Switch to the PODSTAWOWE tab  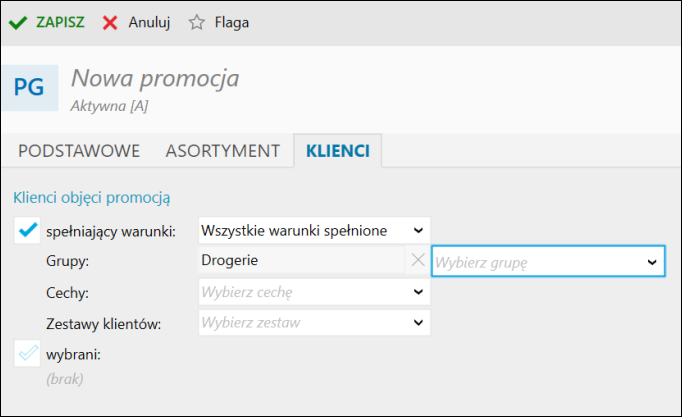[79, 151]
